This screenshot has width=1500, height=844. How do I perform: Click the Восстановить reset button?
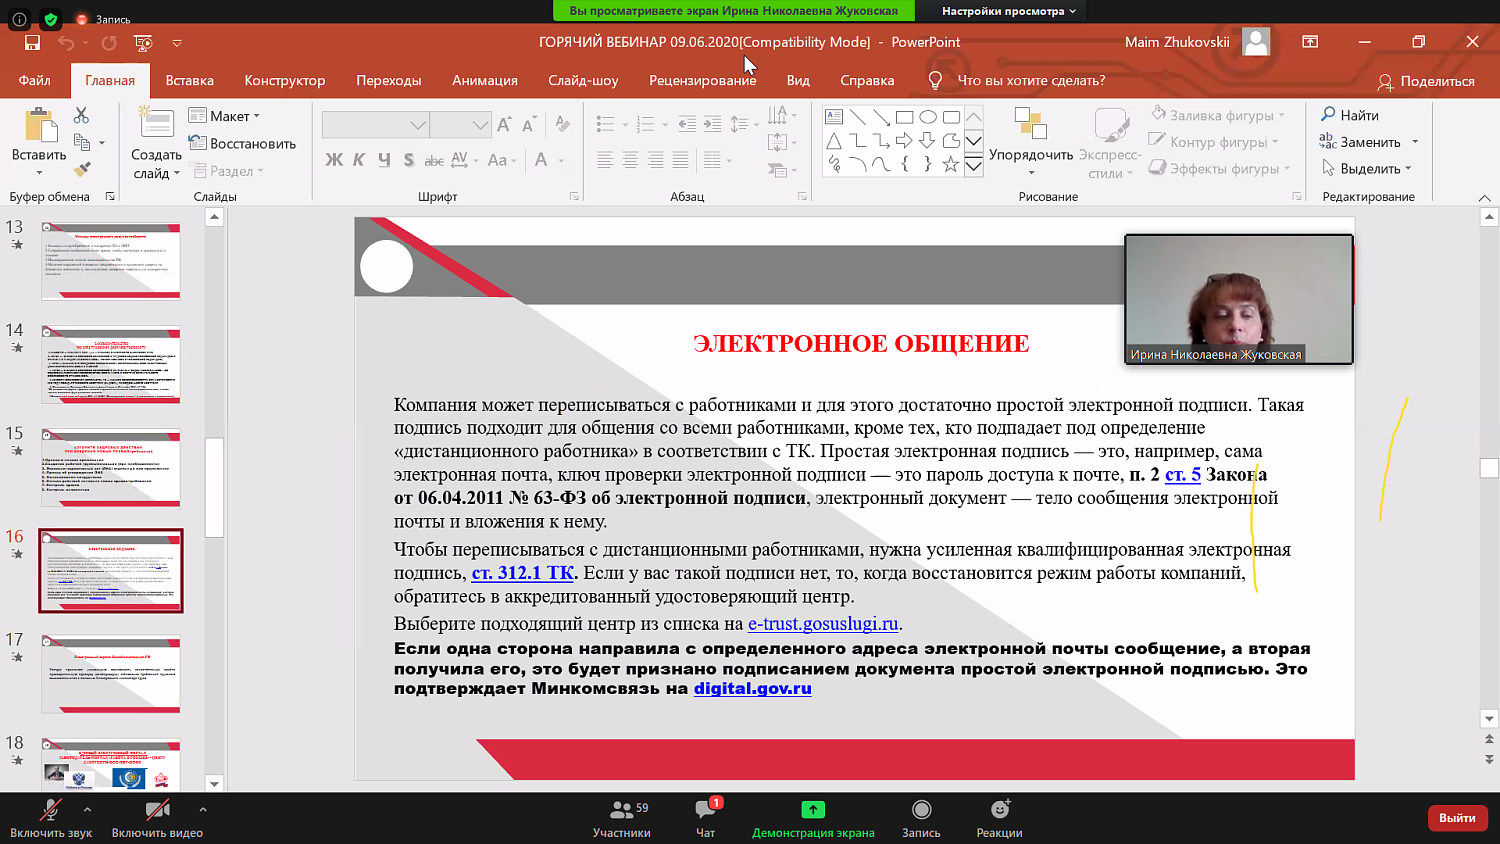(x=242, y=143)
